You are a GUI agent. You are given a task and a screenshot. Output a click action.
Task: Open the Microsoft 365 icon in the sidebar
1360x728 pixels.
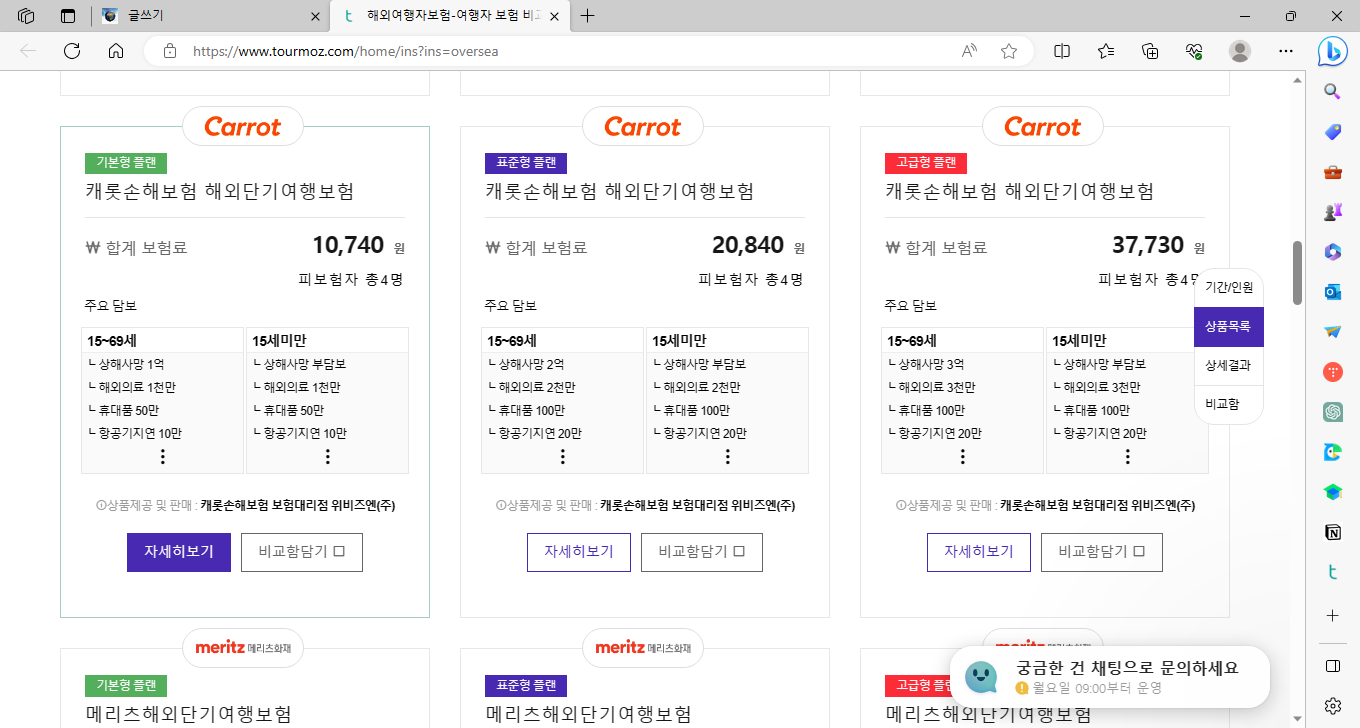(1332, 252)
